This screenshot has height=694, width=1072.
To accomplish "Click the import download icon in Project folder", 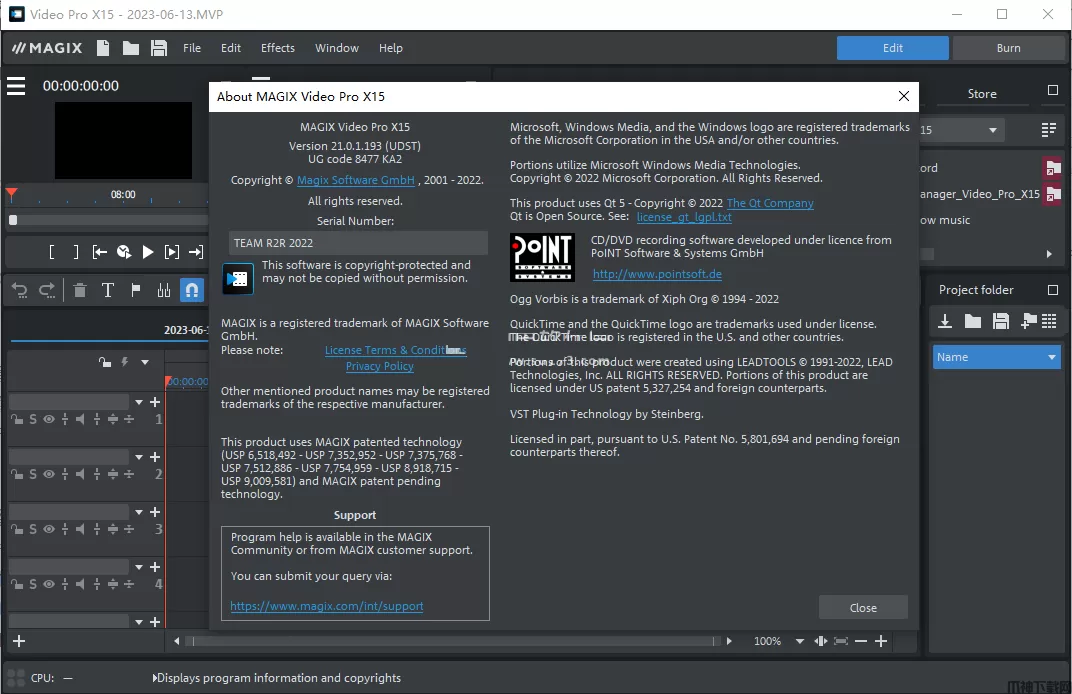I will (x=944, y=321).
